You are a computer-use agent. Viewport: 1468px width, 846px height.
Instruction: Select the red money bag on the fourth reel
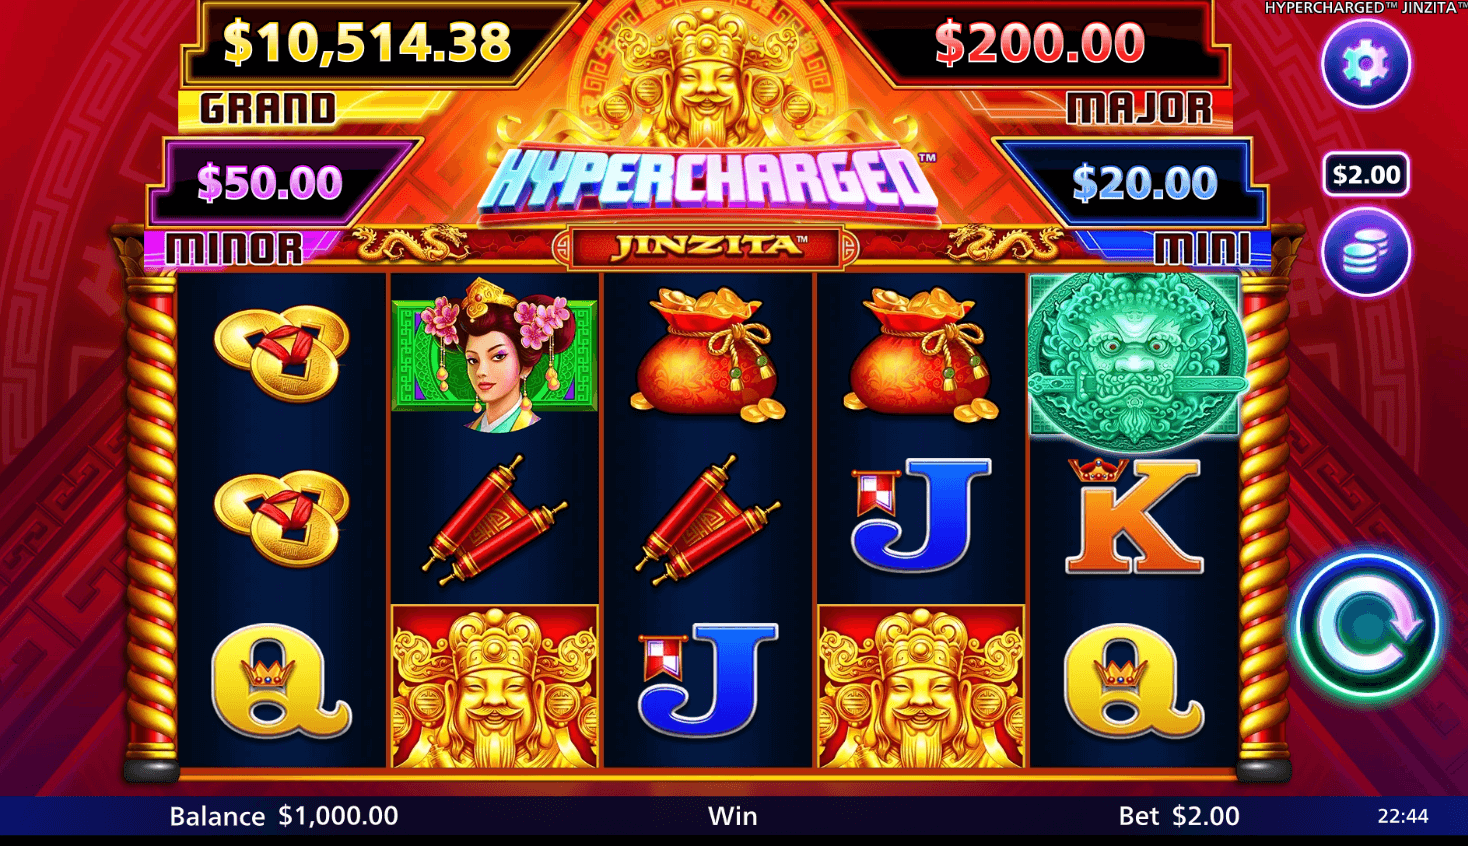(920, 354)
